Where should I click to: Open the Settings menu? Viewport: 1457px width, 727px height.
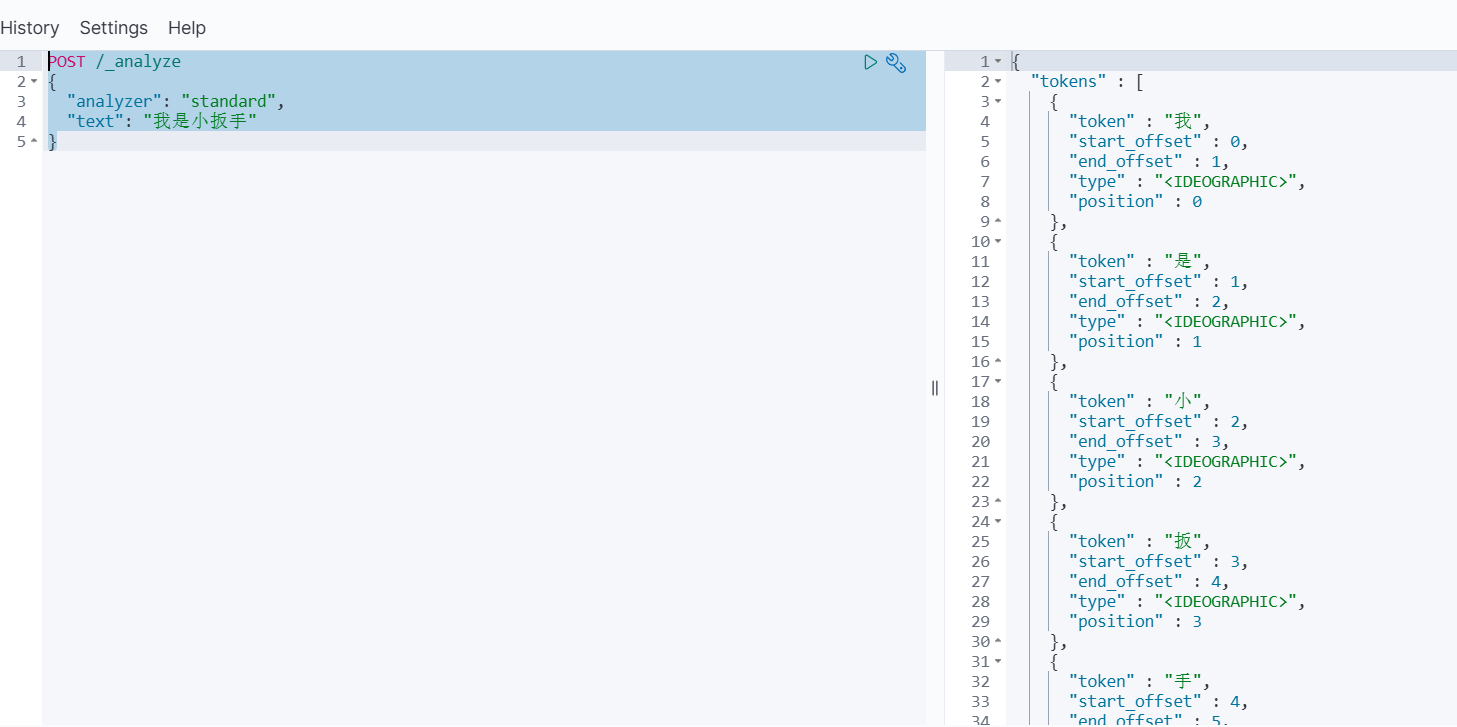tap(114, 28)
